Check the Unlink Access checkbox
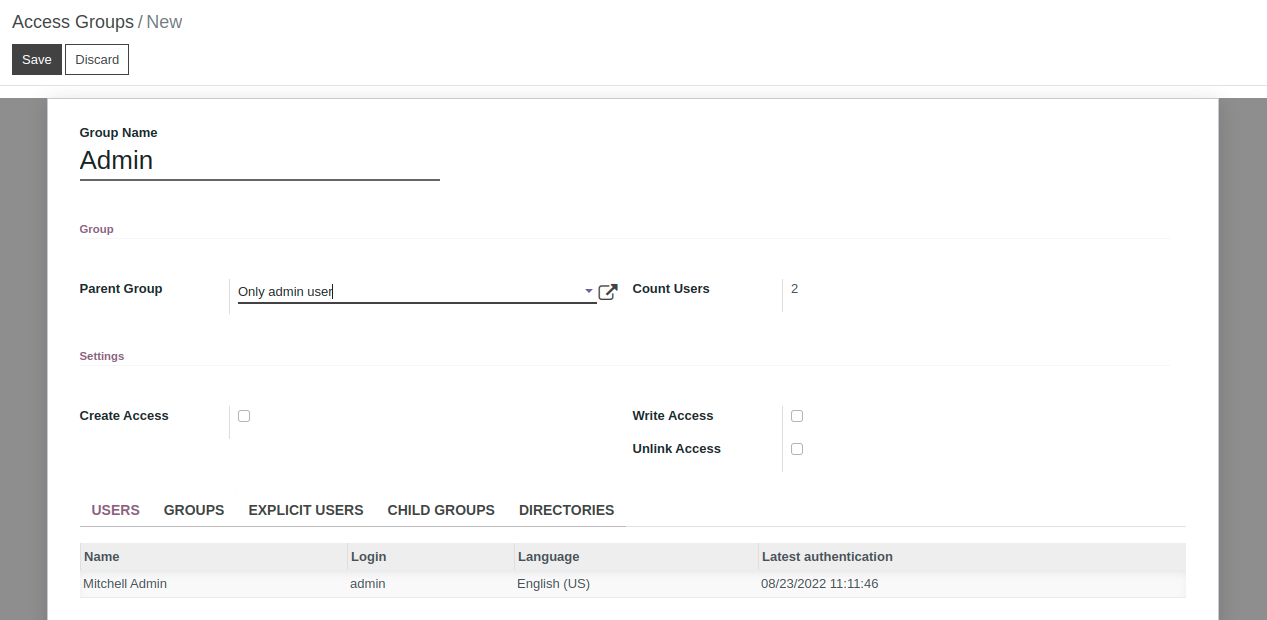This screenshot has height=620, width=1267. pos(797,449)
